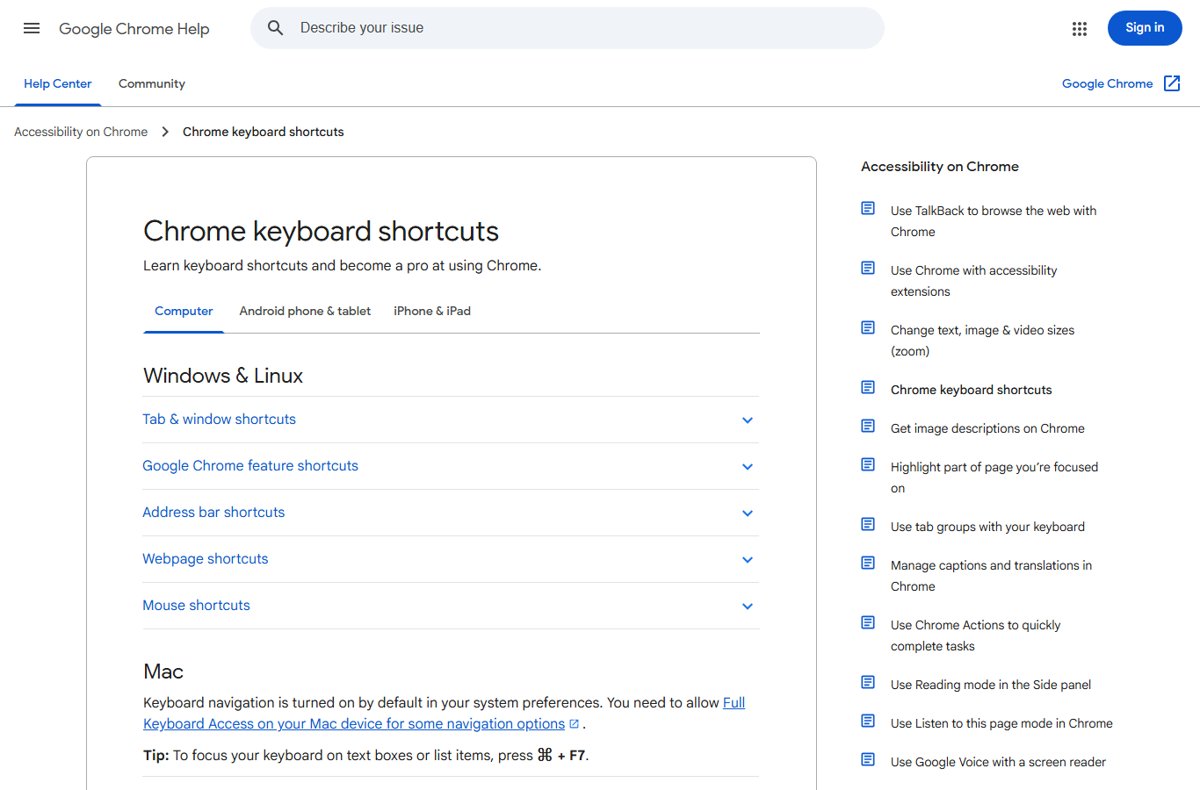This screenshot has height=790, width=1200.
Task: Click the Mac section heading
Action: coord(163,671)
